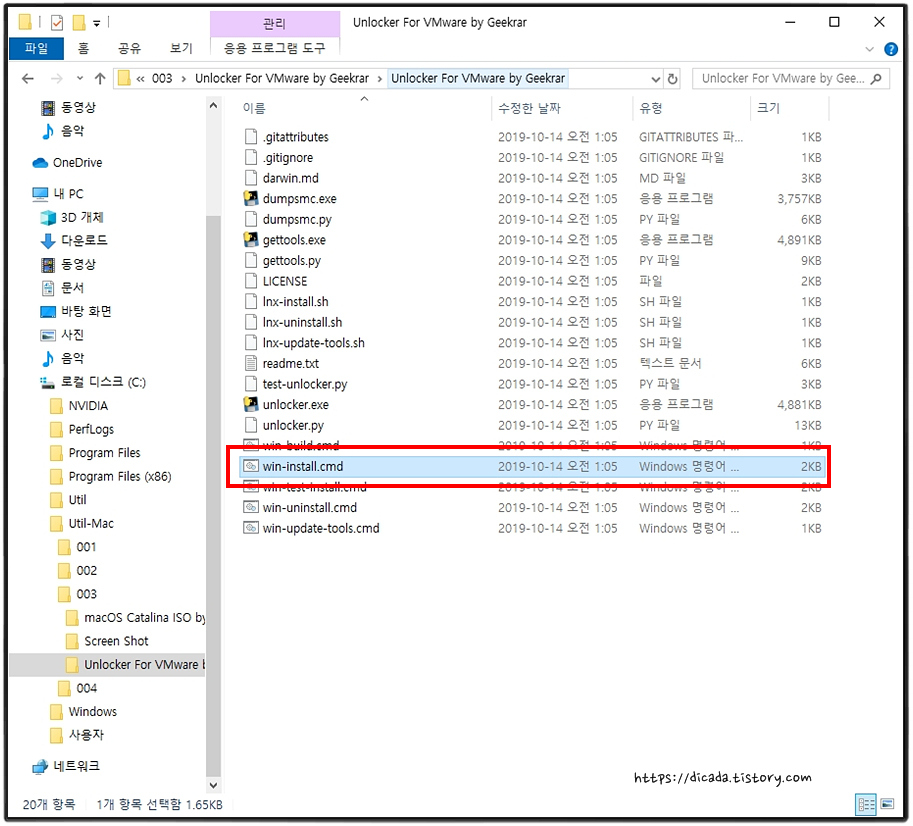Go up one folder level arrow
The width and height of the screenshot is (913, 826).
tap(100, 79)
